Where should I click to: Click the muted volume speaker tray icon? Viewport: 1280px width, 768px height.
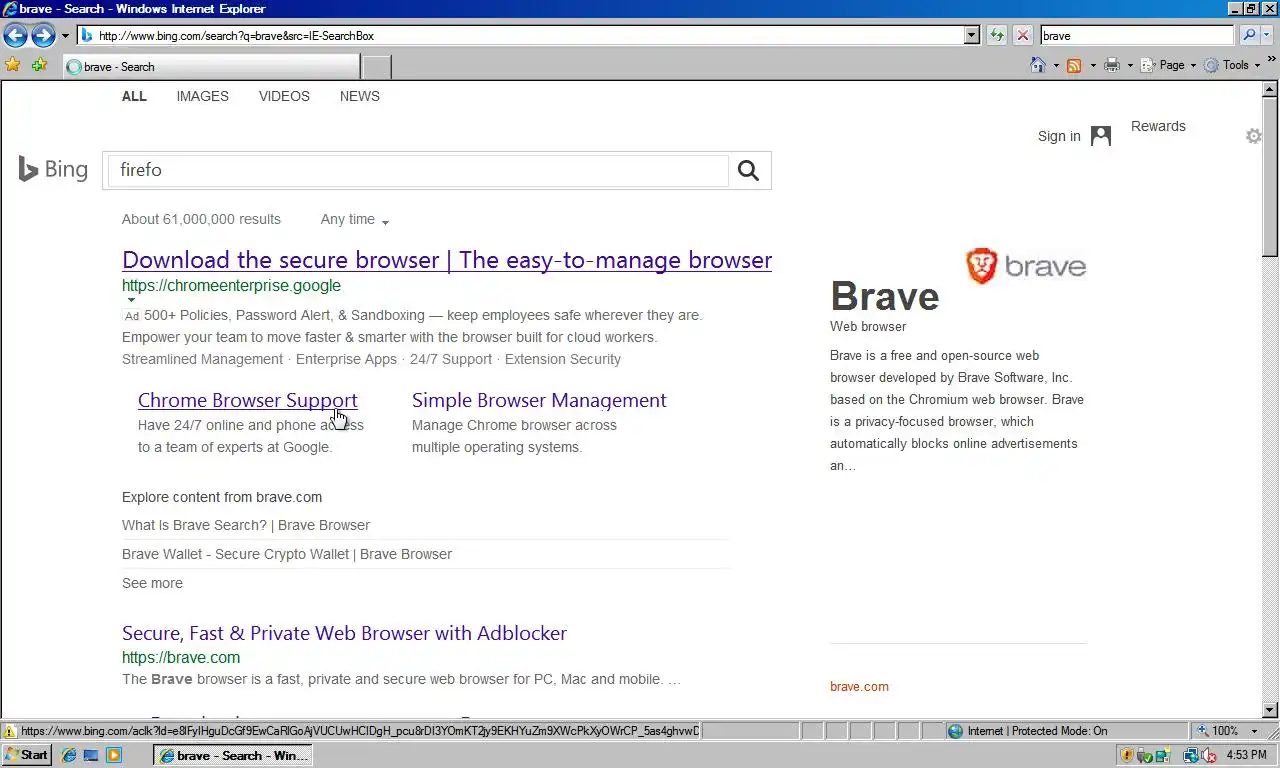tap(1208, 756)
